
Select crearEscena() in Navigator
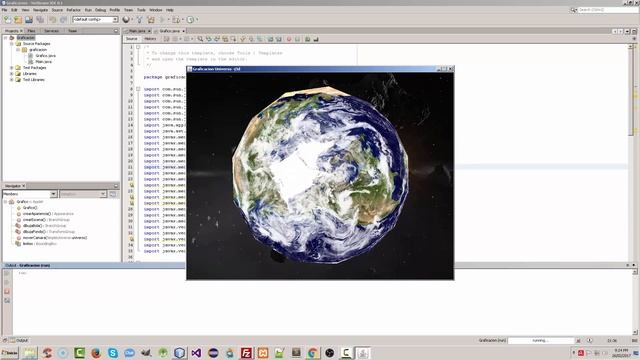34,220
